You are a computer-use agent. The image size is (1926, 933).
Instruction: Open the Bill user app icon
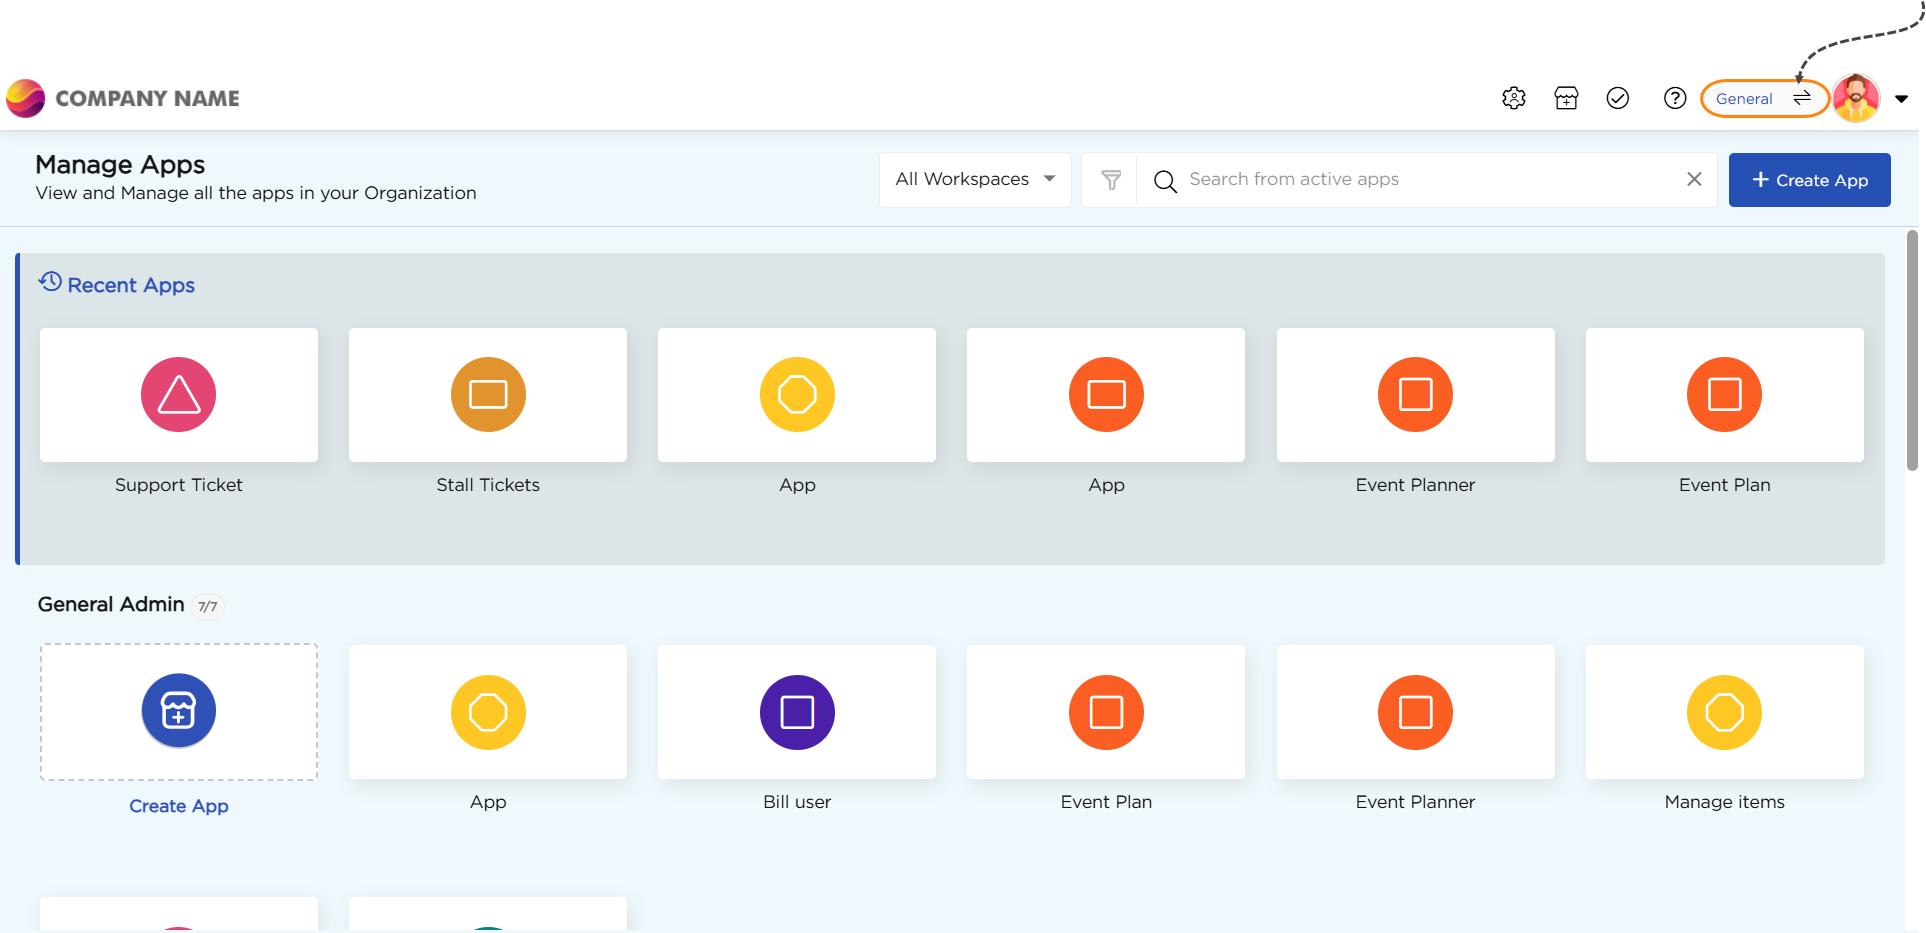pyautogui.click(x=796, y=712)
